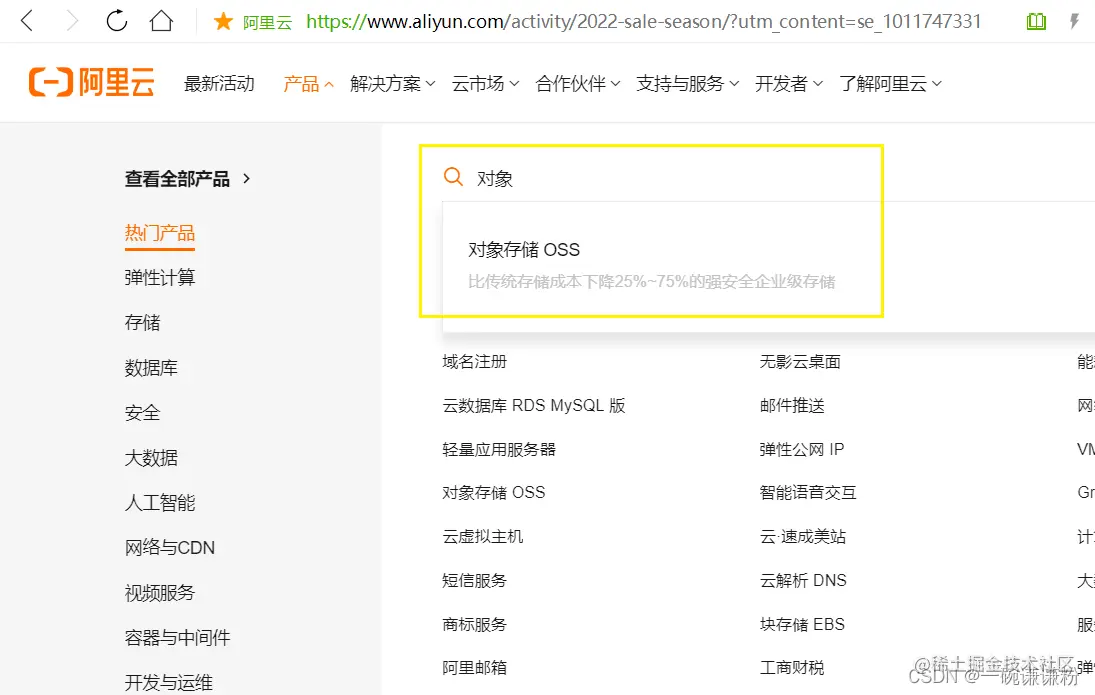Go back with the browser back arrow

point(27,21)
